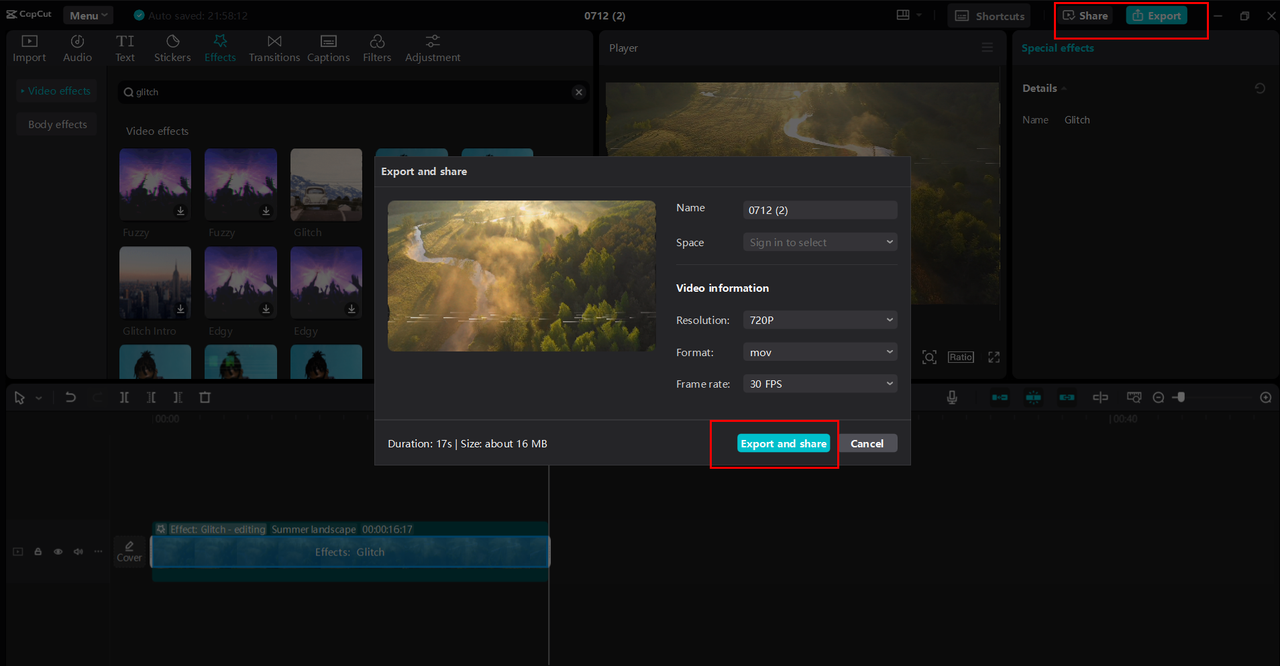Click the timeline zoom in plus icon
The width and height of the screenshot is (1280, 666).
[x=1266, y=397]
